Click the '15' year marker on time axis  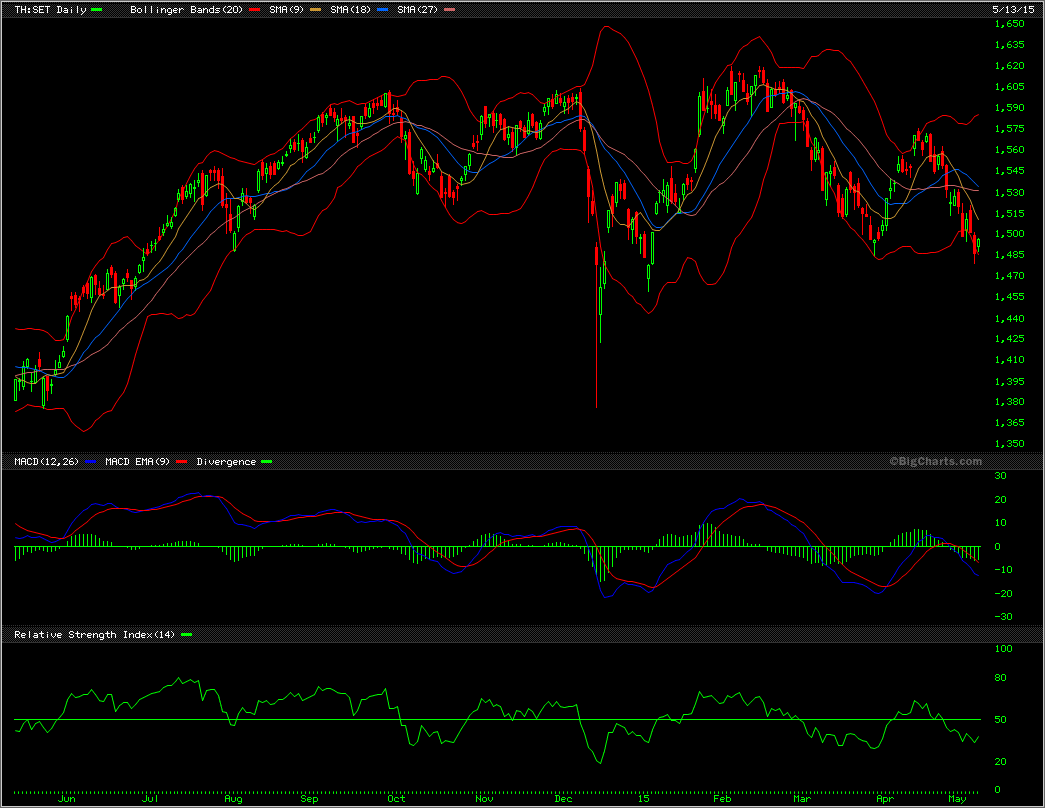pos(643,799)
